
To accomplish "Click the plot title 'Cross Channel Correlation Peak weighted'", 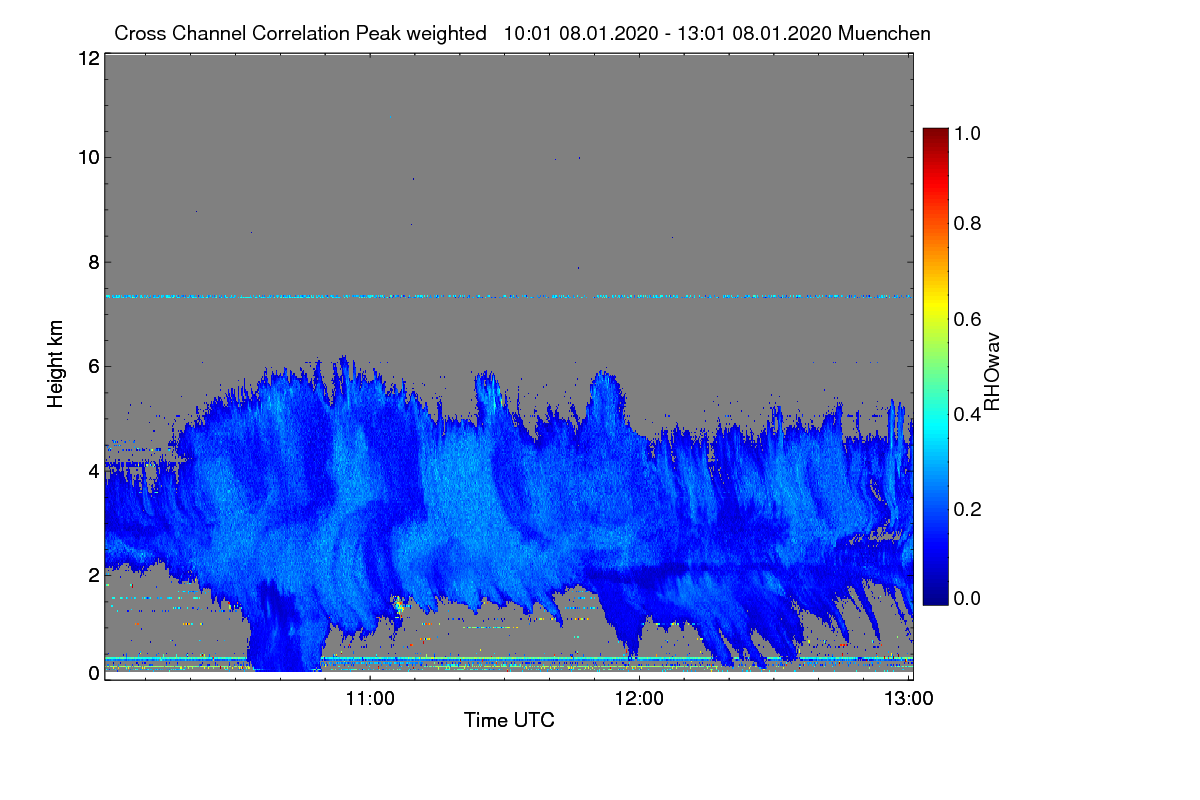I will point(300,33).
